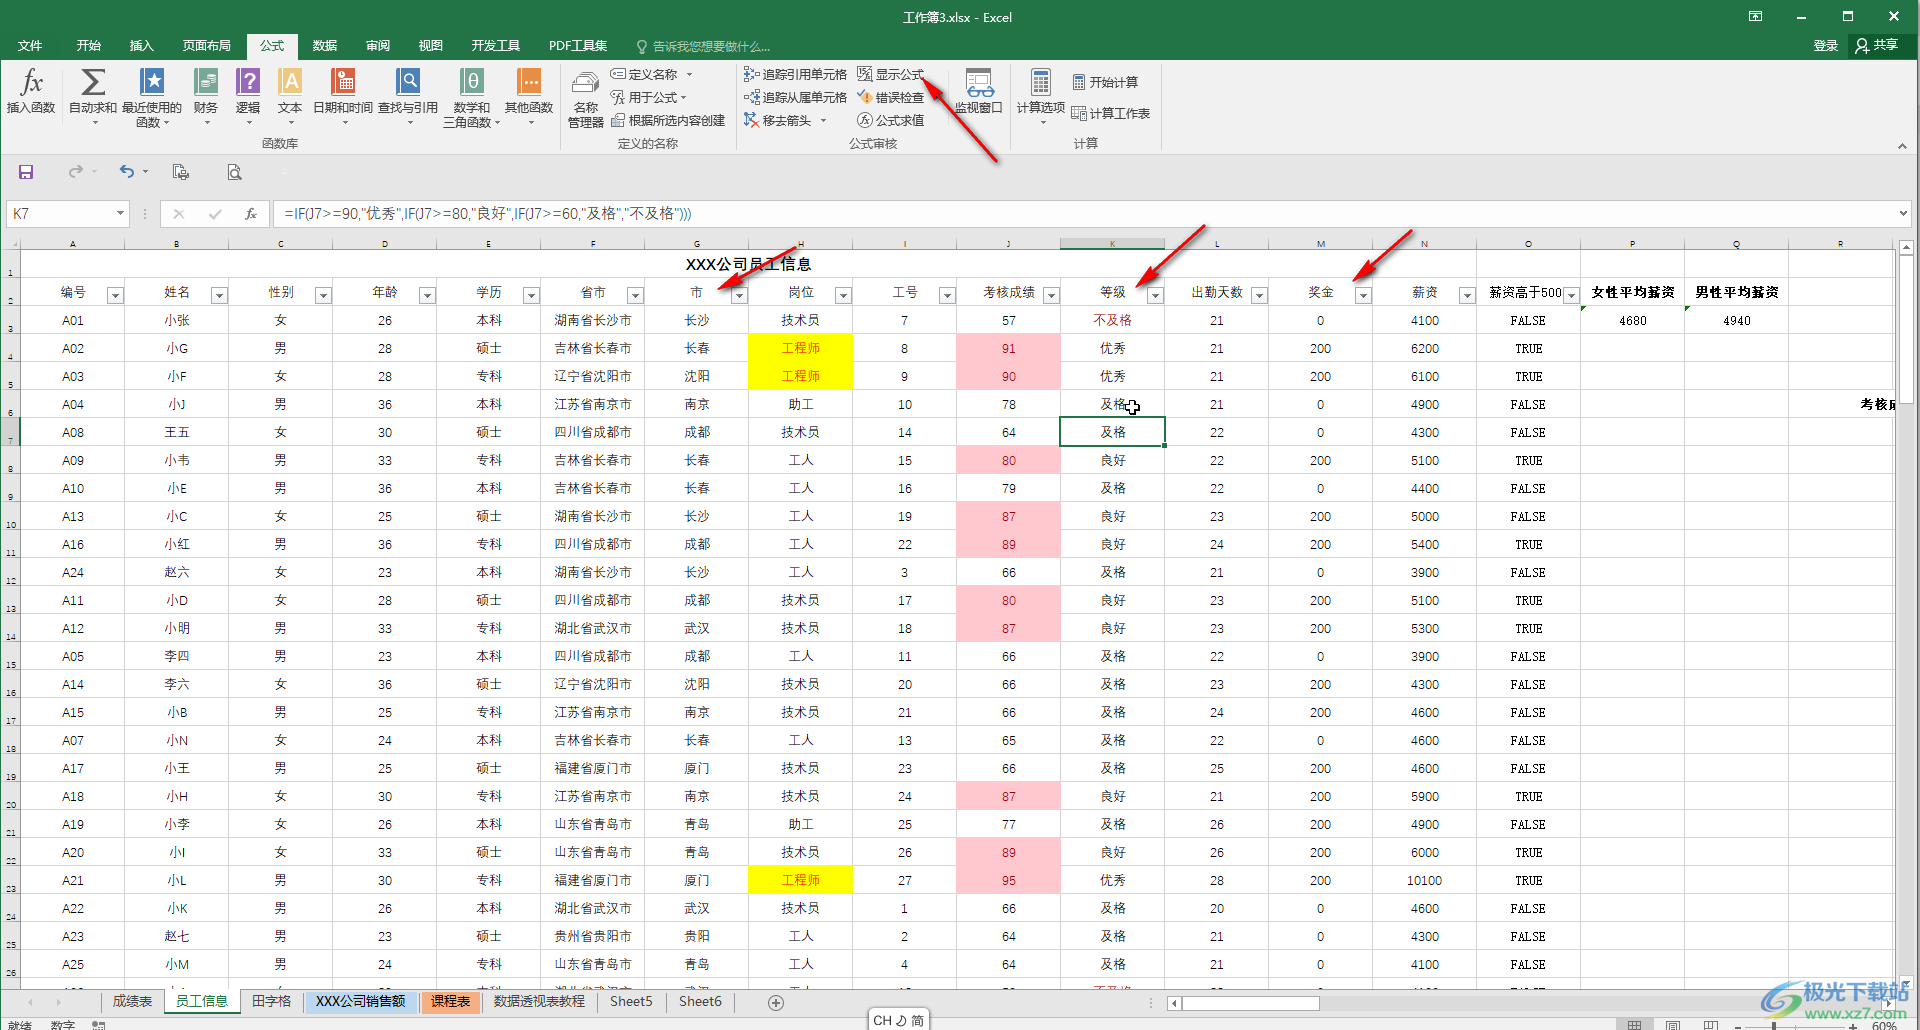Click the fx button beside formula bar
This screenshot has width=1920, height=1030.
tap(251, 213)
